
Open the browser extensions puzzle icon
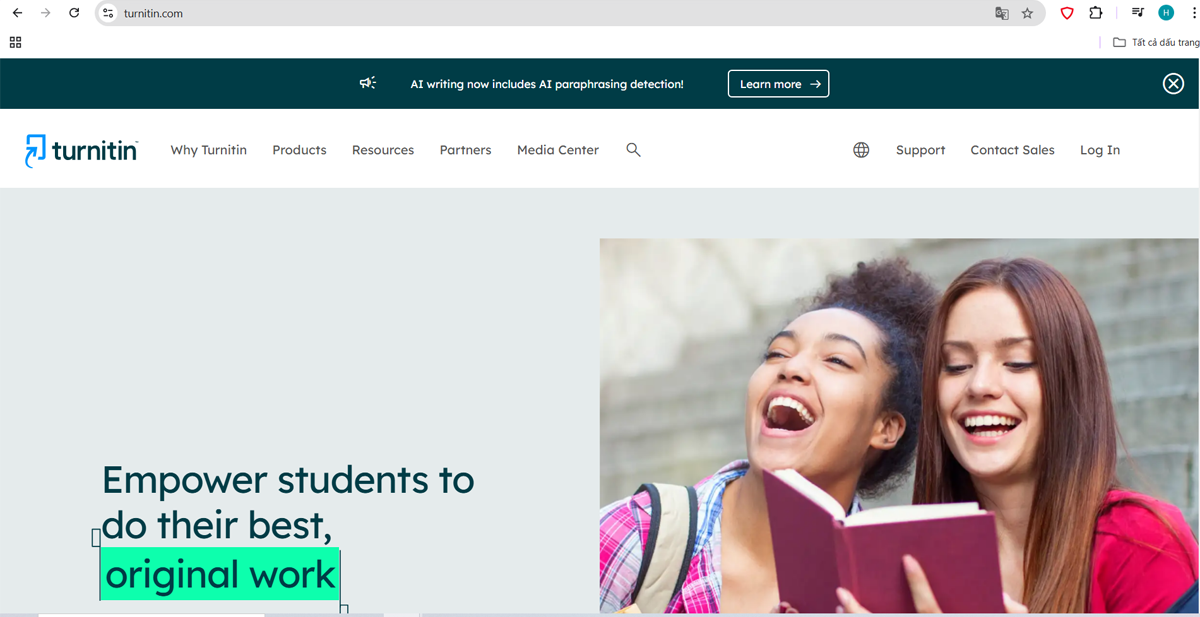pos(1096,13)
